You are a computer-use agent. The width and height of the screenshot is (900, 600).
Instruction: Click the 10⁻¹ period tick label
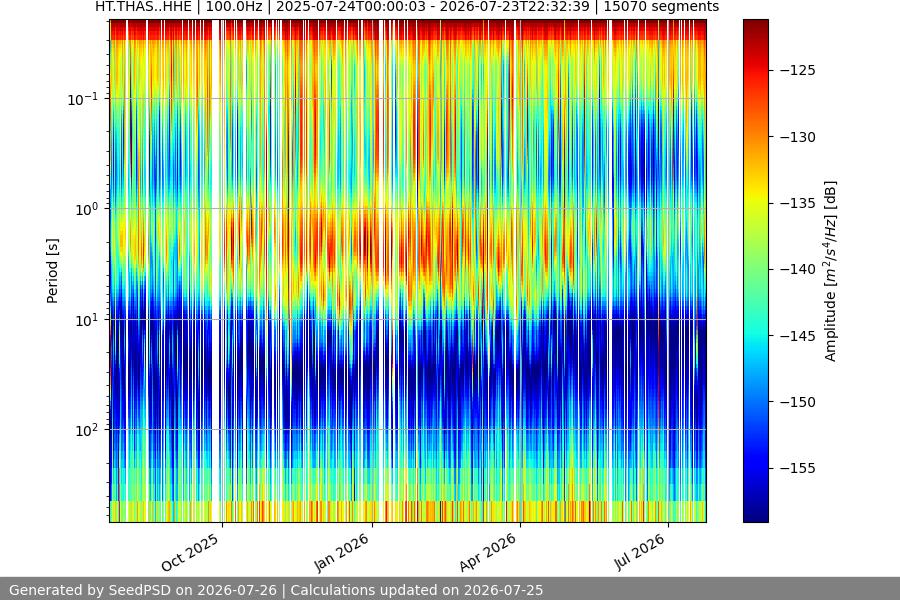point(82,99)
